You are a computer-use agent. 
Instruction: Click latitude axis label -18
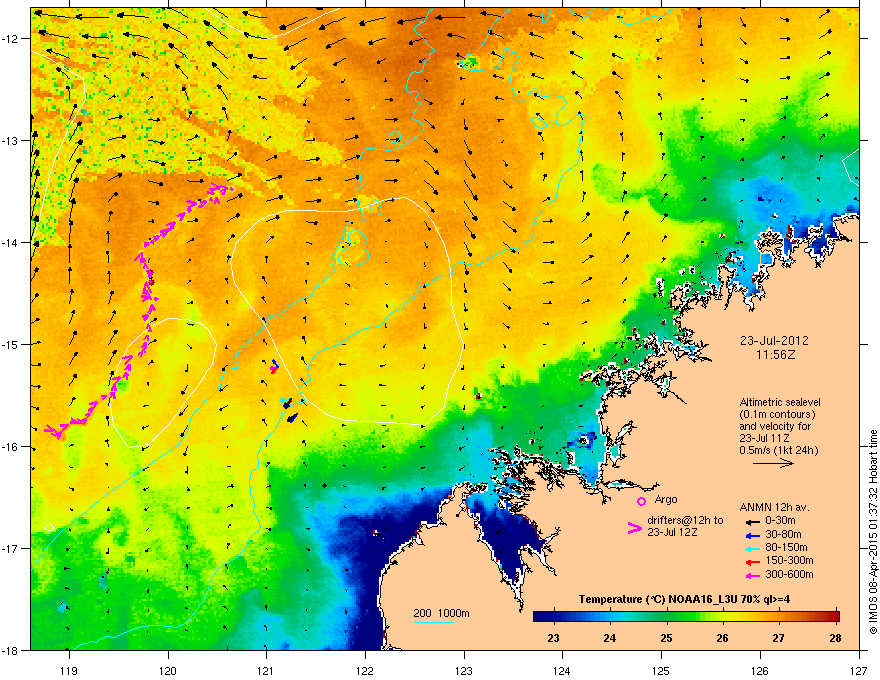pos(11,650)
